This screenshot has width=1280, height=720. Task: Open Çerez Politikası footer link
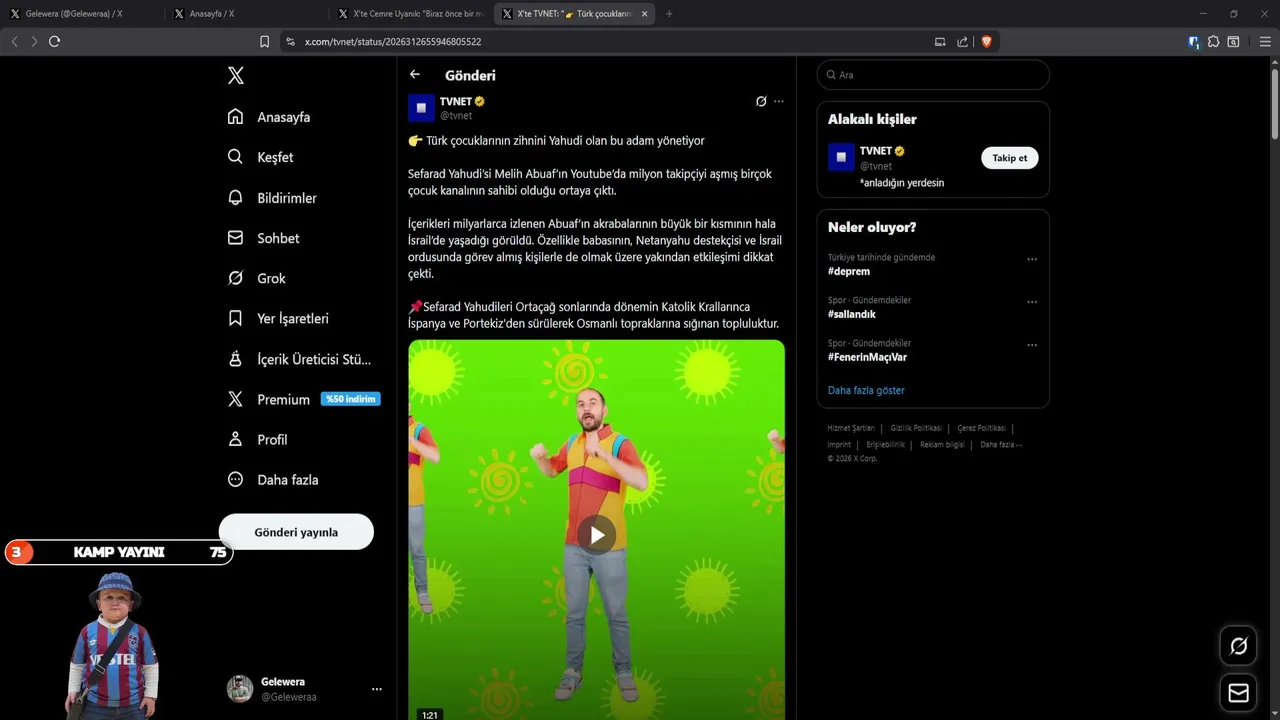[981, 428]
